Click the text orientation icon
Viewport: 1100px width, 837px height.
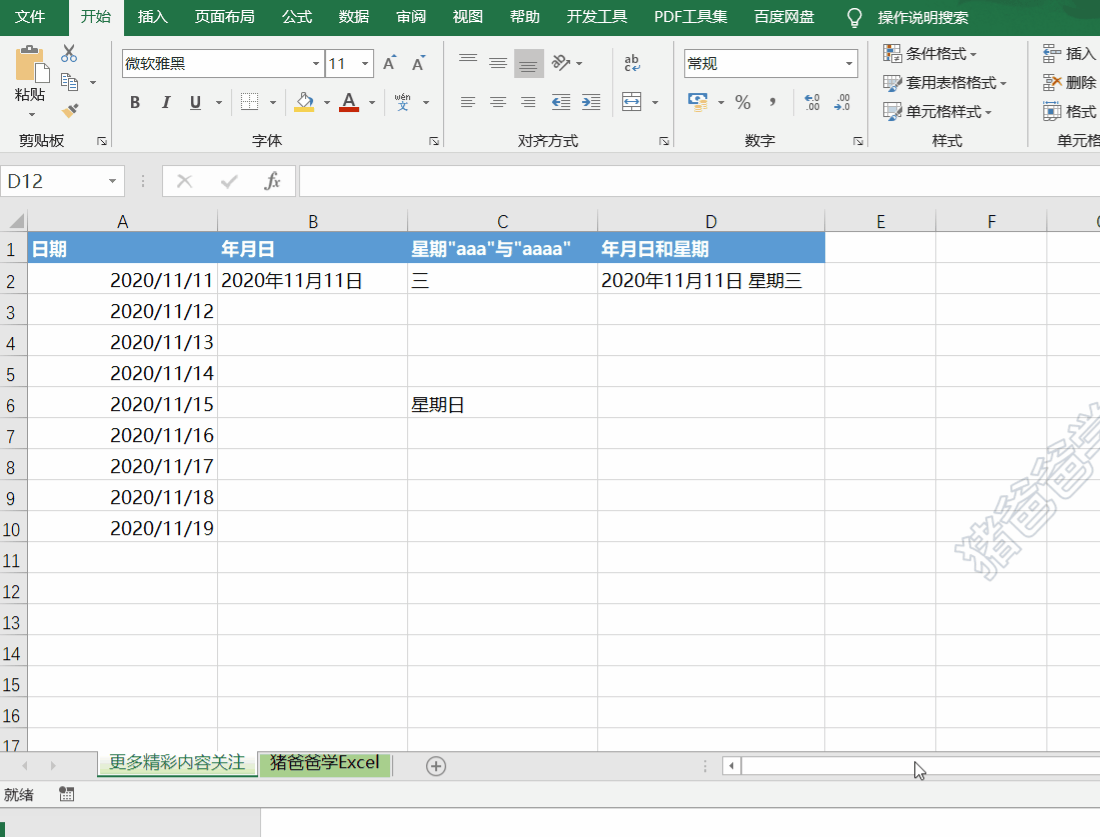(x=561, y=63)
